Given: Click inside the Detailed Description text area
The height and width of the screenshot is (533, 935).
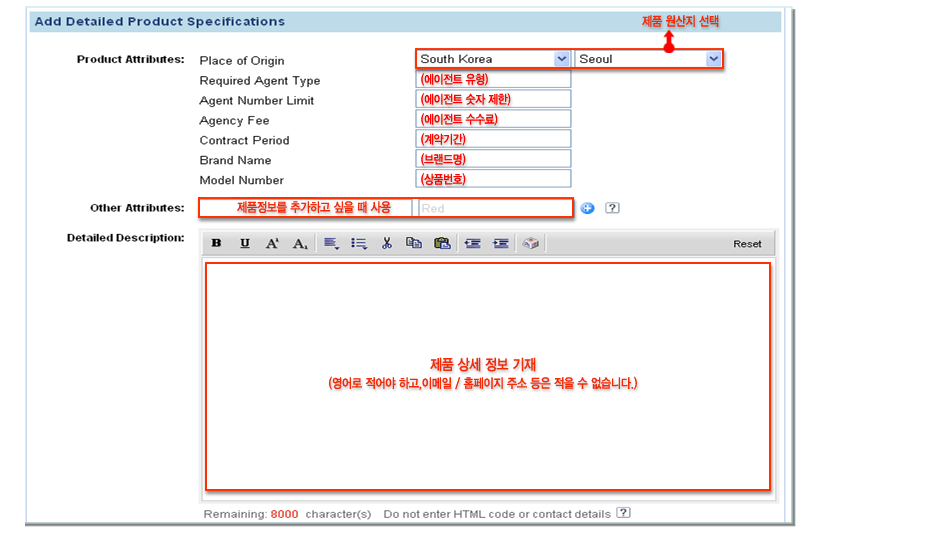Looking at the screenshot, I should (488, 377).
